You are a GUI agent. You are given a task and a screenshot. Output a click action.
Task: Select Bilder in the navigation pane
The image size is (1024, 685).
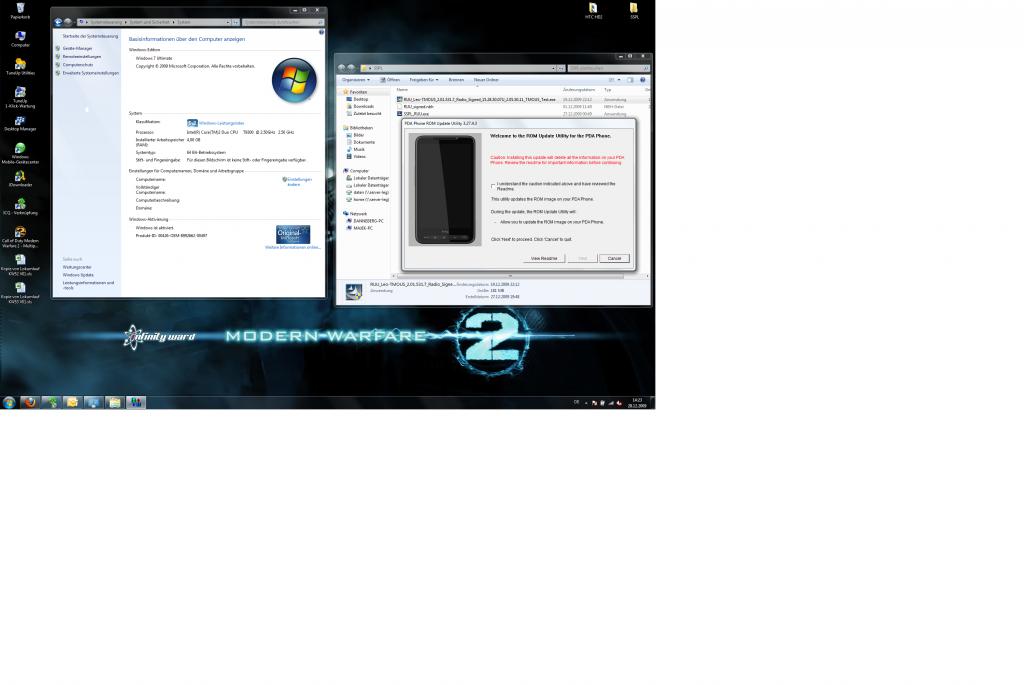point(359,135)
